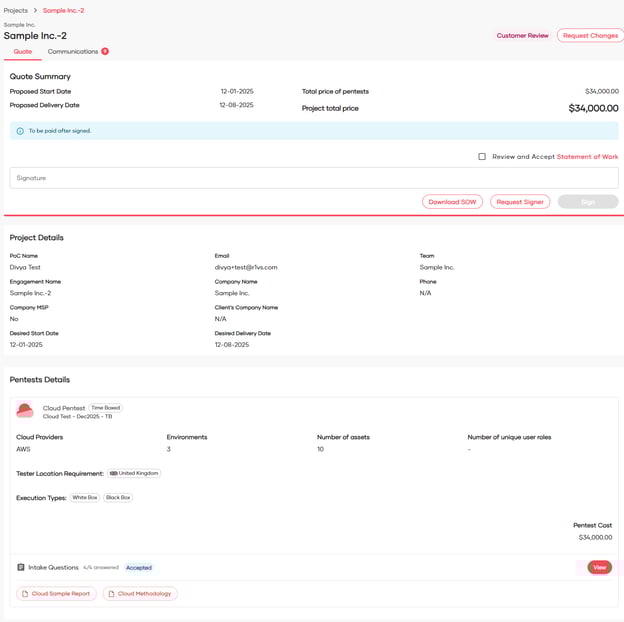Tick the Review and Accept checkbox

coord(482,157)
